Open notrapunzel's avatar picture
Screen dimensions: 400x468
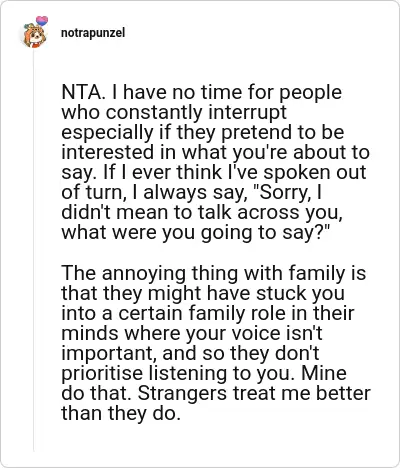[x=34, y=35]
